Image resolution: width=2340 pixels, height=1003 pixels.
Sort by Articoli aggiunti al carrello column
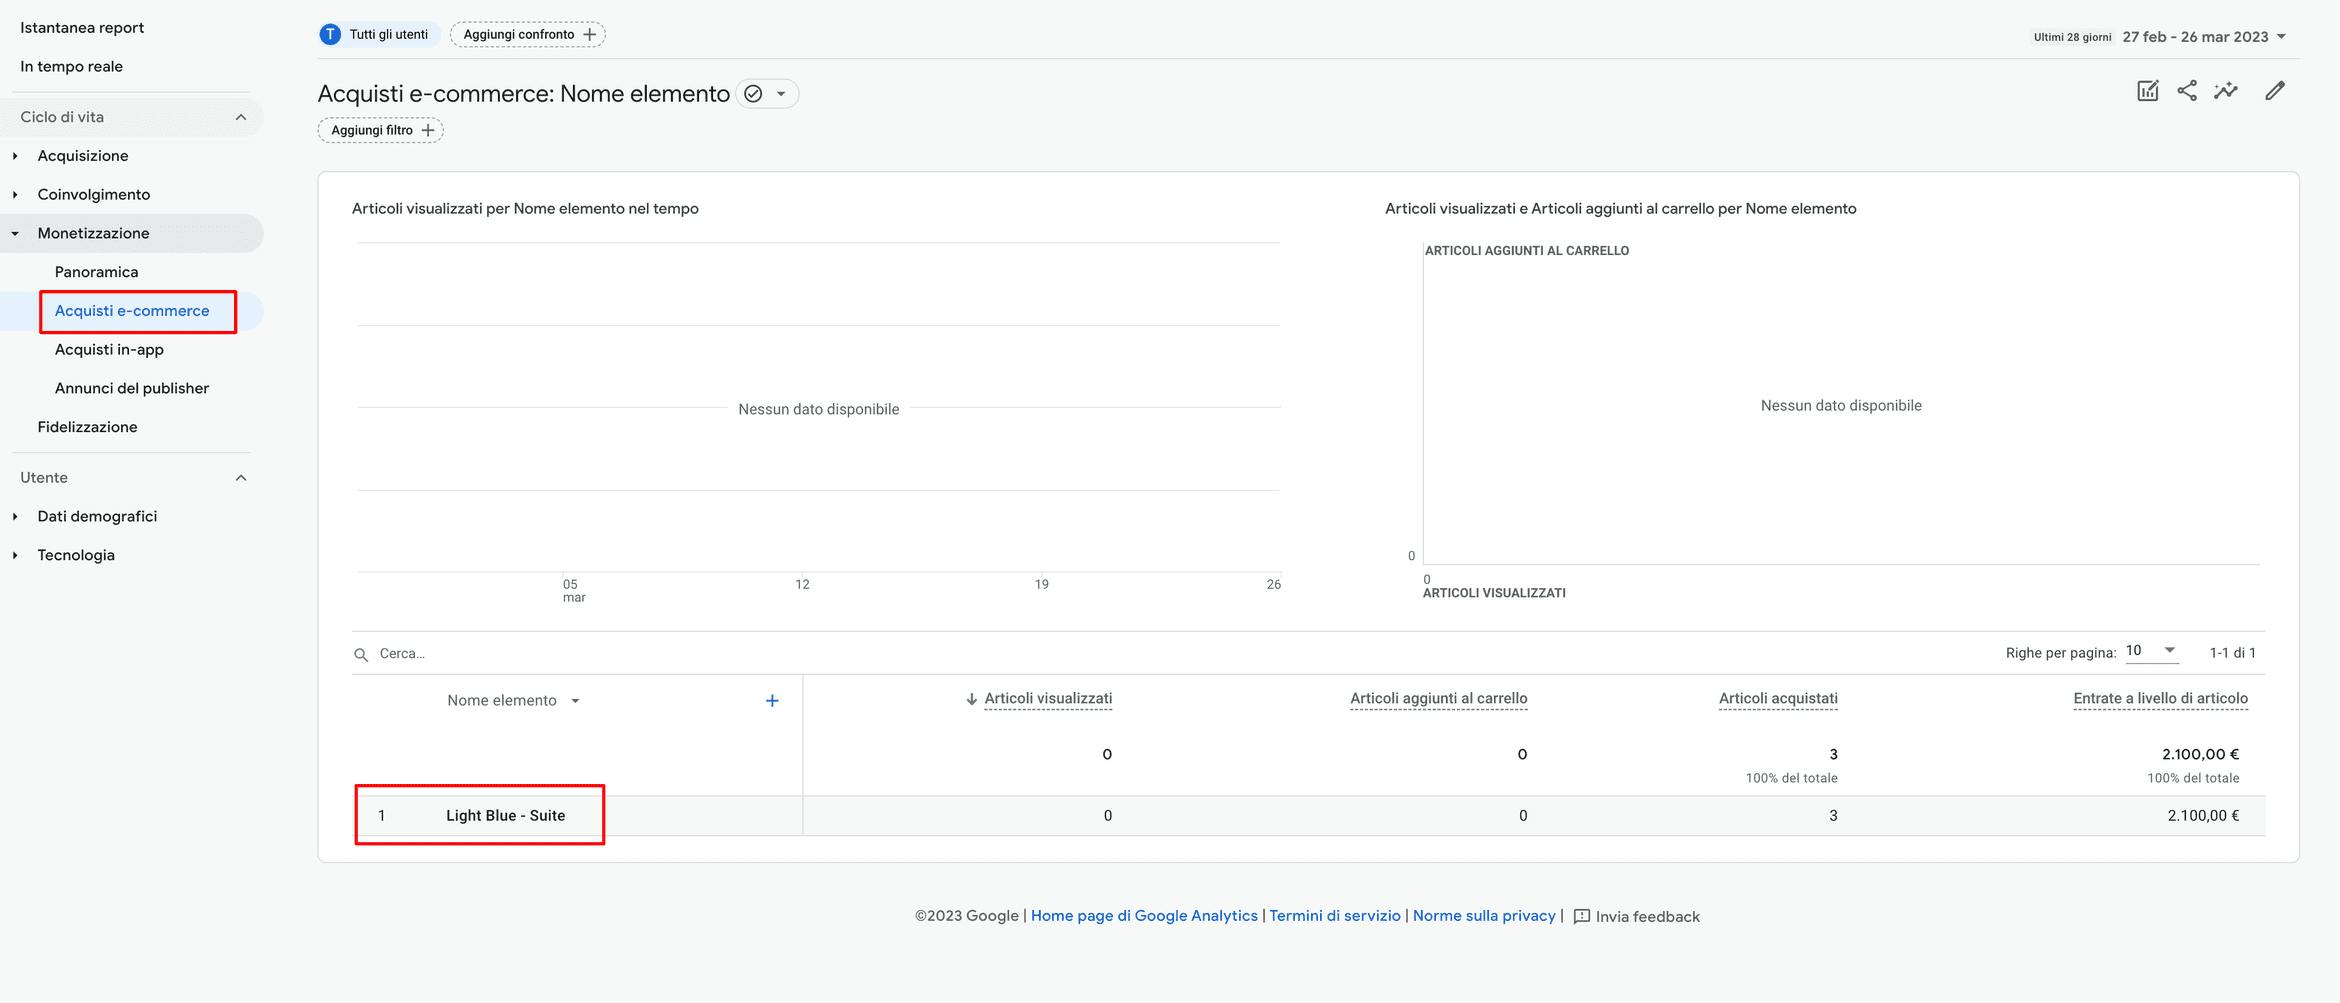coord(1438,699)
